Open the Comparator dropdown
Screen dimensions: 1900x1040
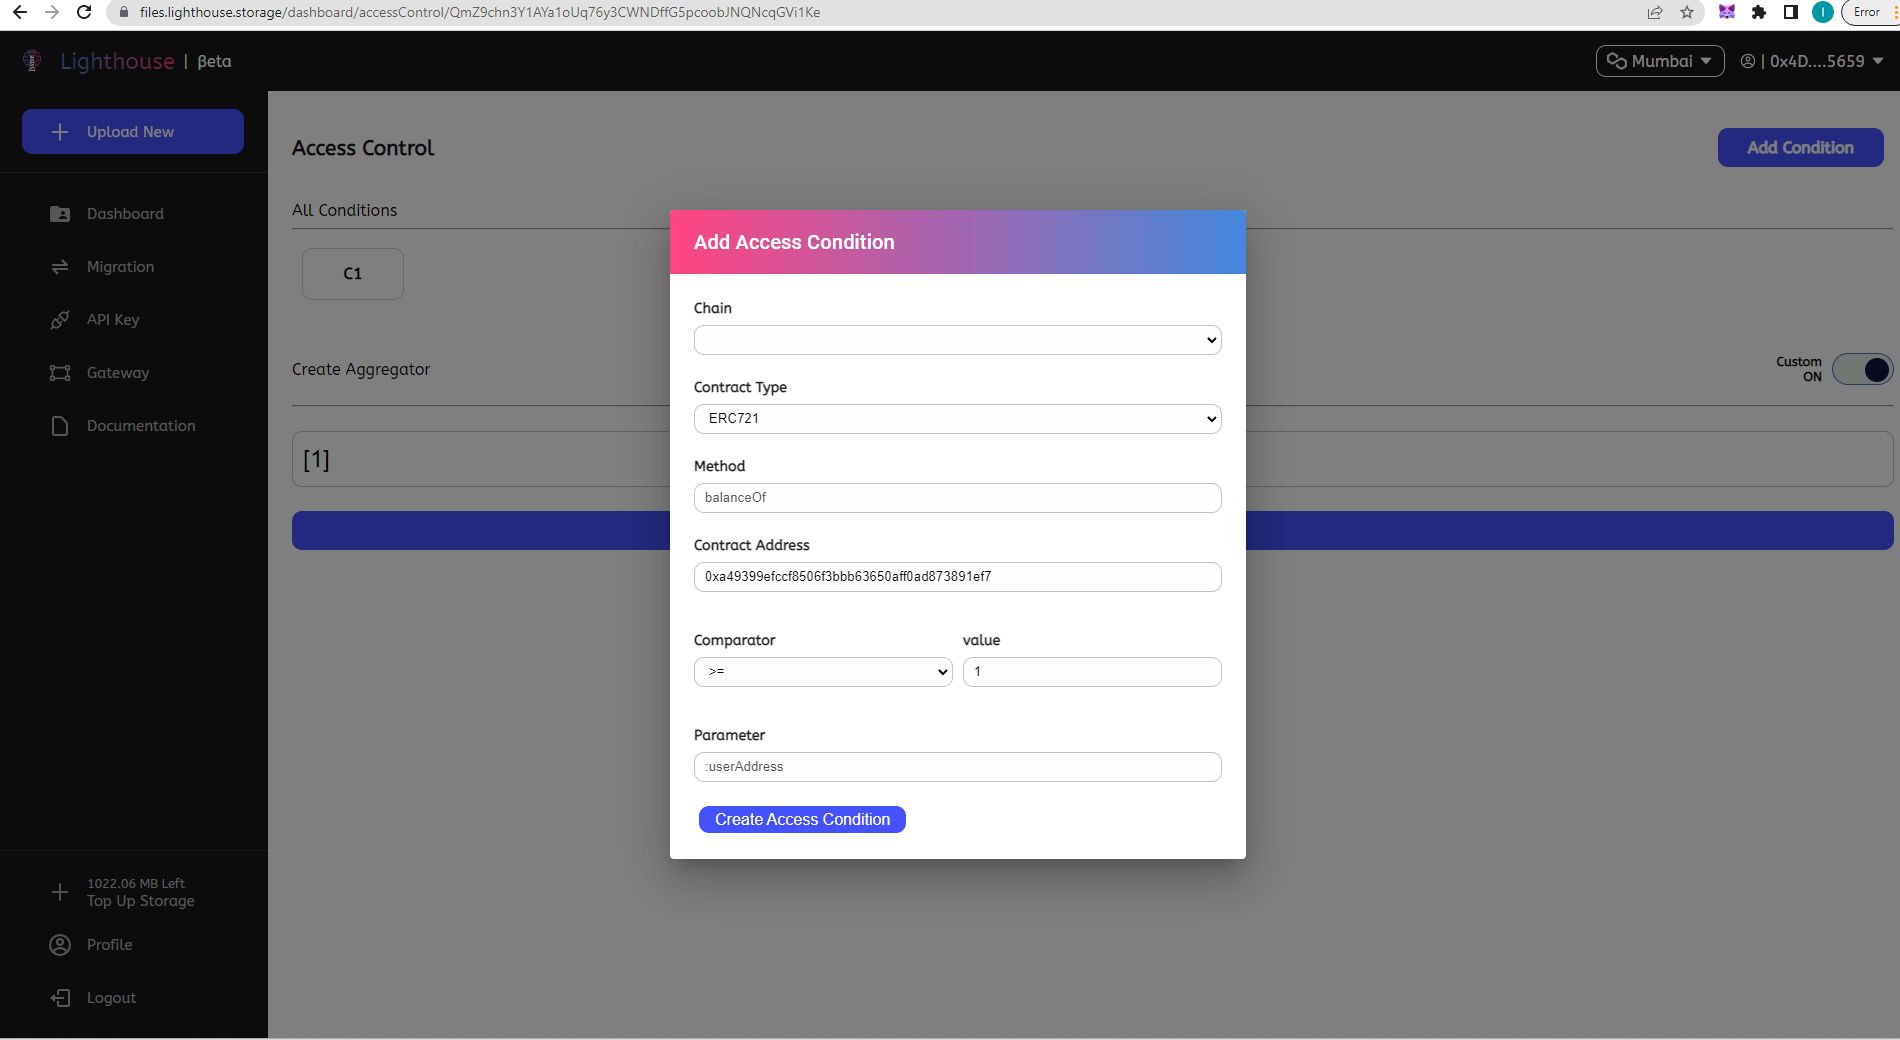click(823, 672)
